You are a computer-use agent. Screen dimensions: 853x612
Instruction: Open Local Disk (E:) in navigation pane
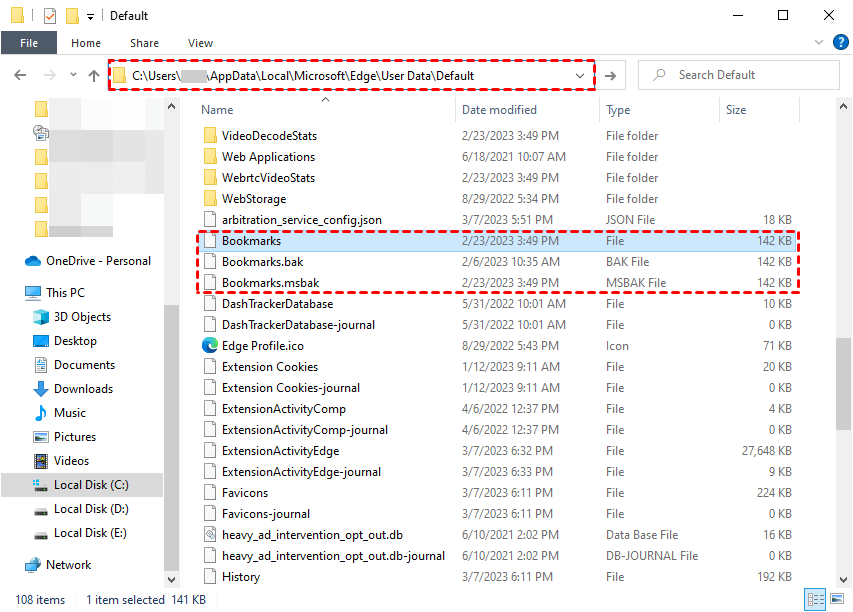coord(80,533)
